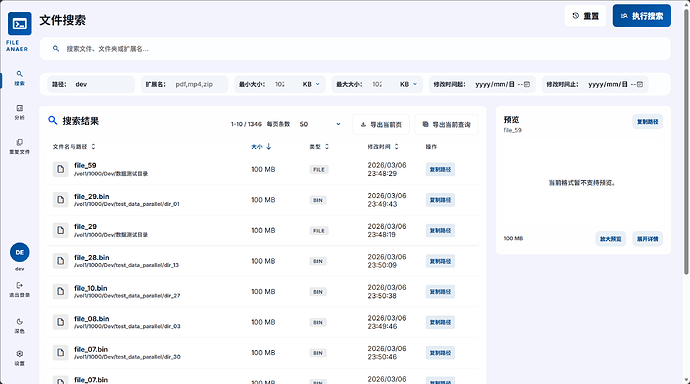Viewport: 690px width, 384px height.
Task: Copy path for file_08.bin row
Action: 440,322
